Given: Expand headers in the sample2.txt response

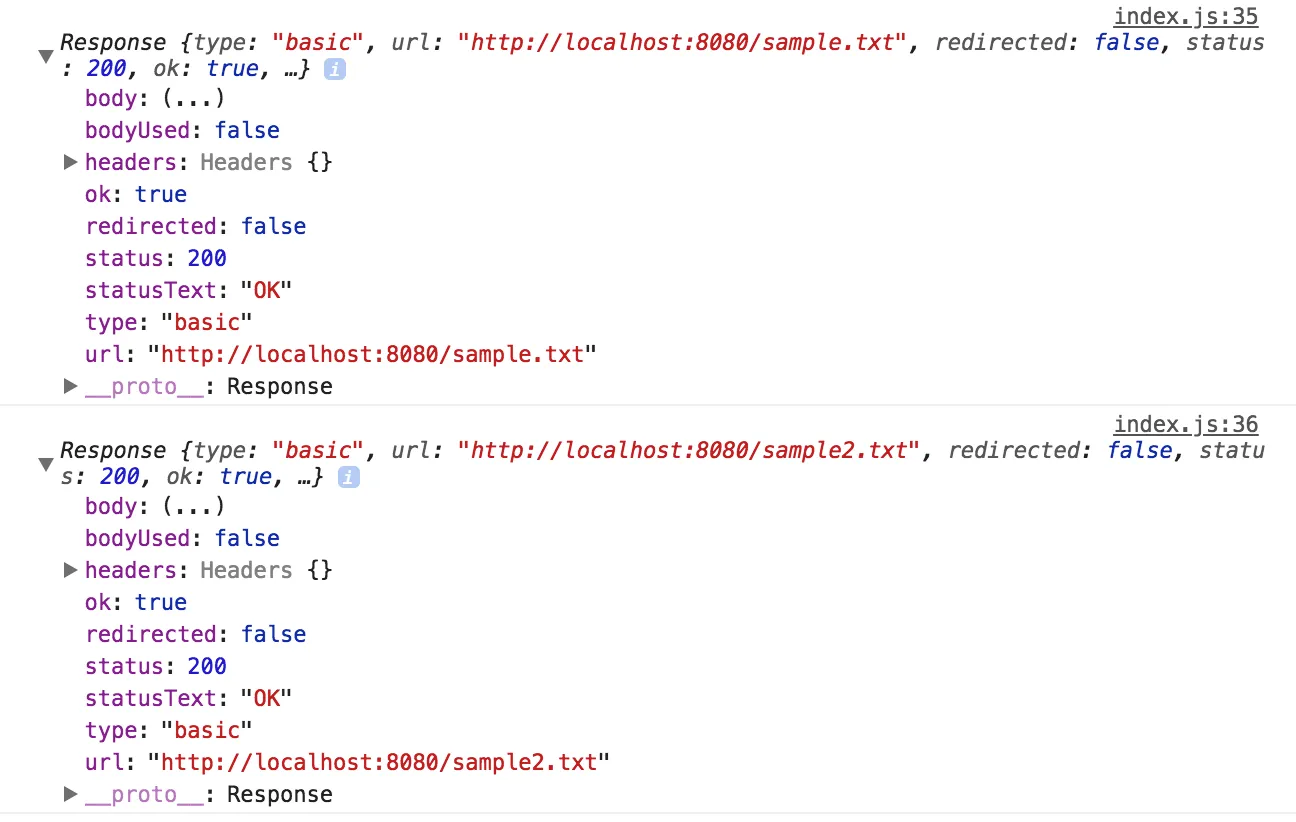Looking at the screenshot, I should [x=70, y=570].
